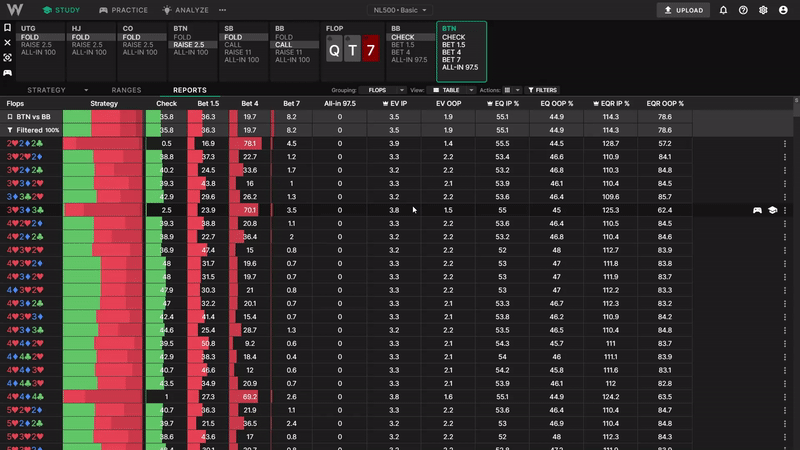Click the red 7 flop card

[x=371, y=49]
